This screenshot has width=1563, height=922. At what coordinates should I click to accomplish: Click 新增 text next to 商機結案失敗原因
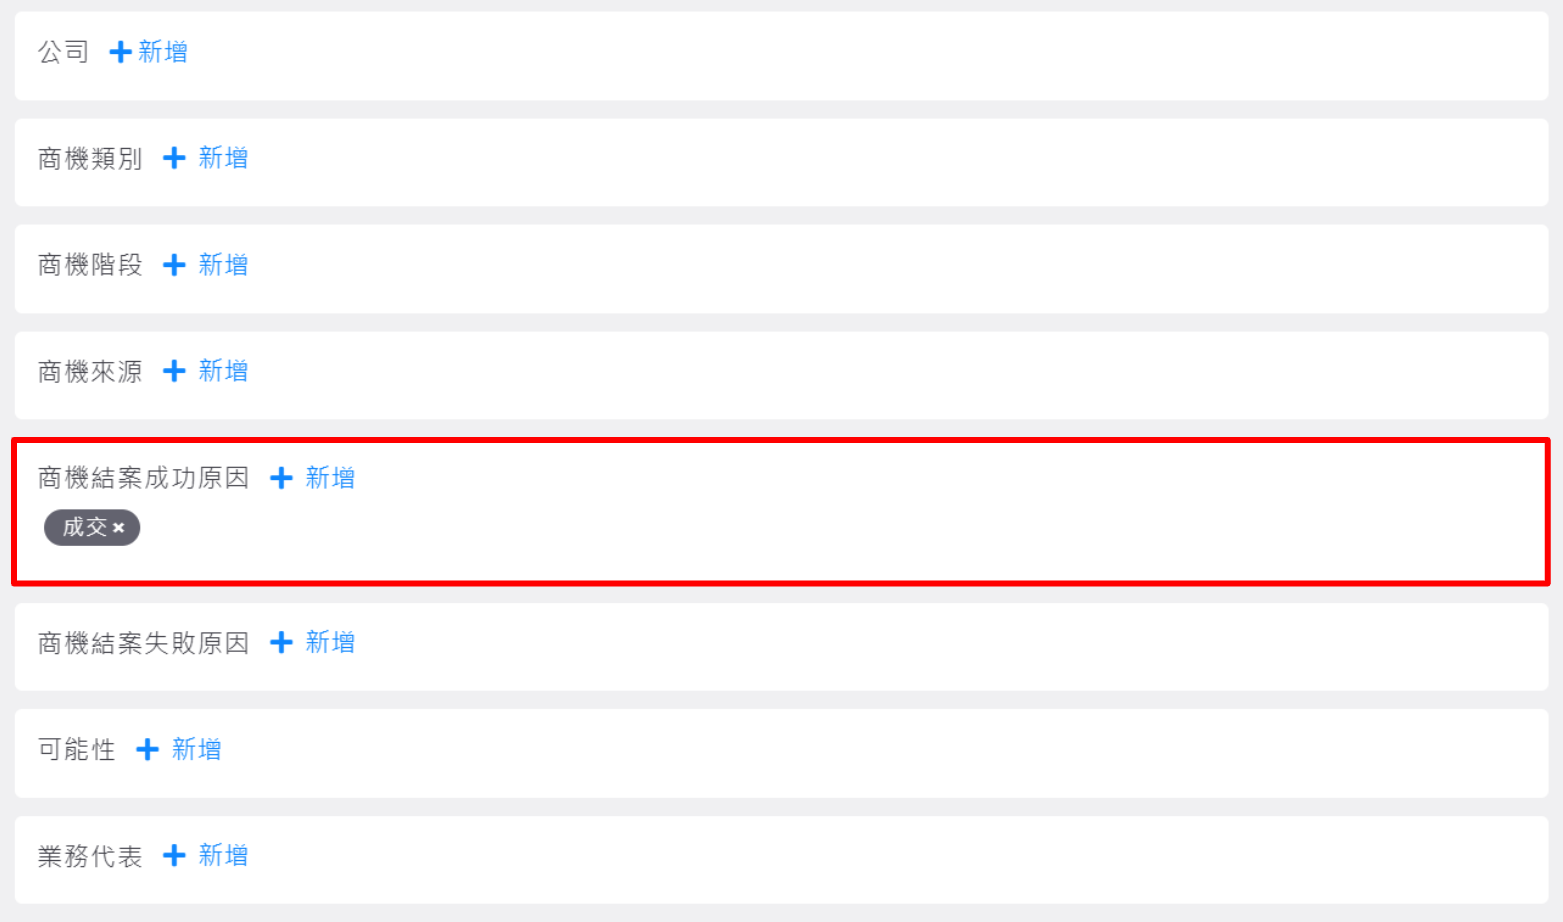pos(330,642)
